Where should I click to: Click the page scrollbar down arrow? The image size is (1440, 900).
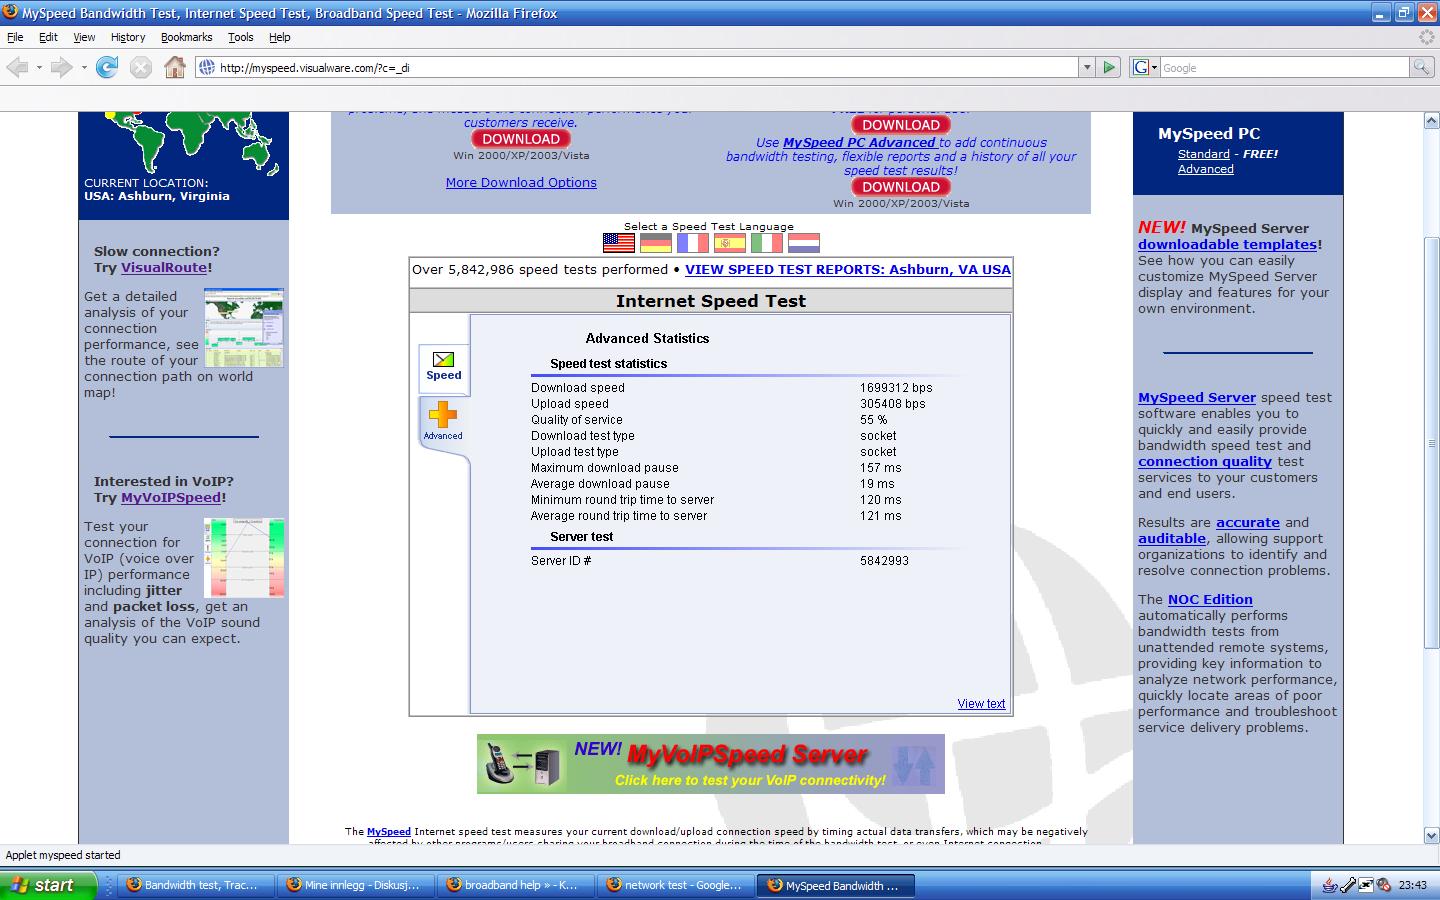click(x=1431, y=835)
